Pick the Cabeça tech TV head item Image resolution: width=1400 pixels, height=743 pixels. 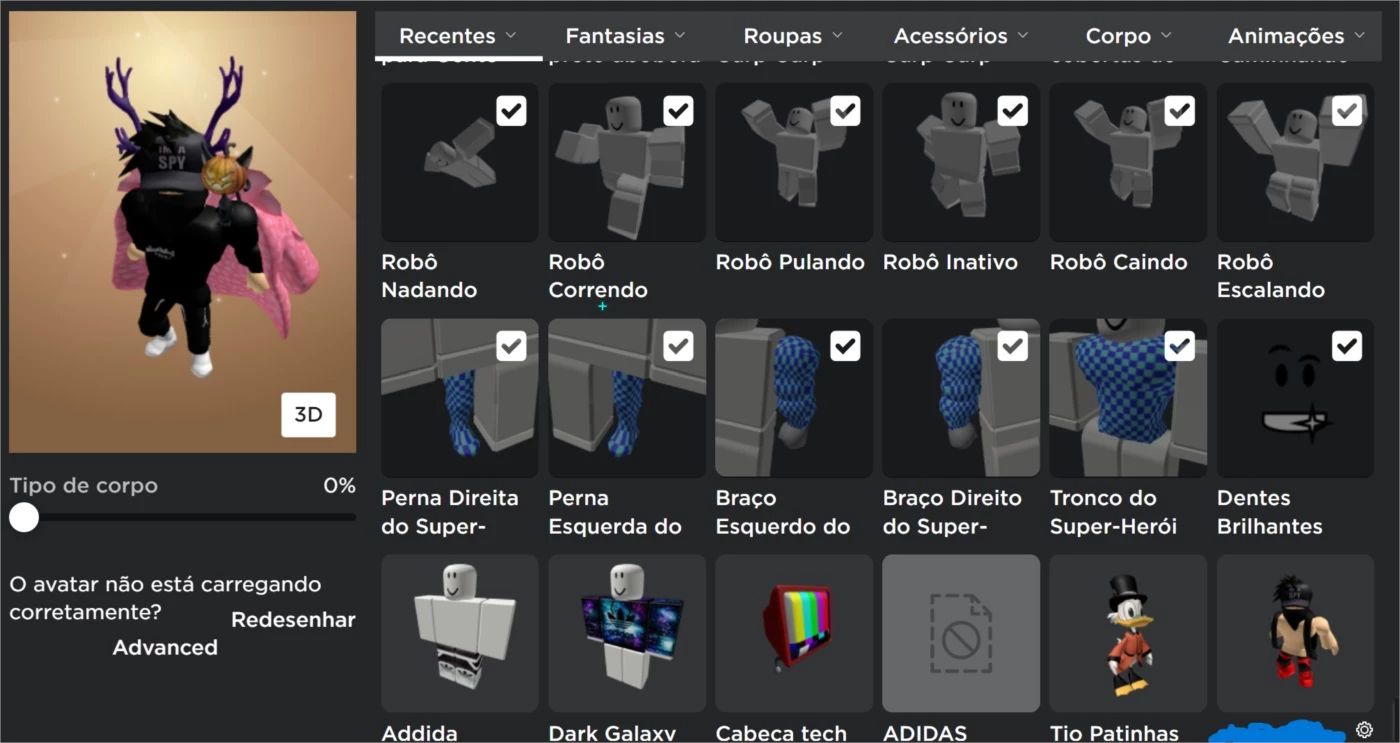click(793, 633)
